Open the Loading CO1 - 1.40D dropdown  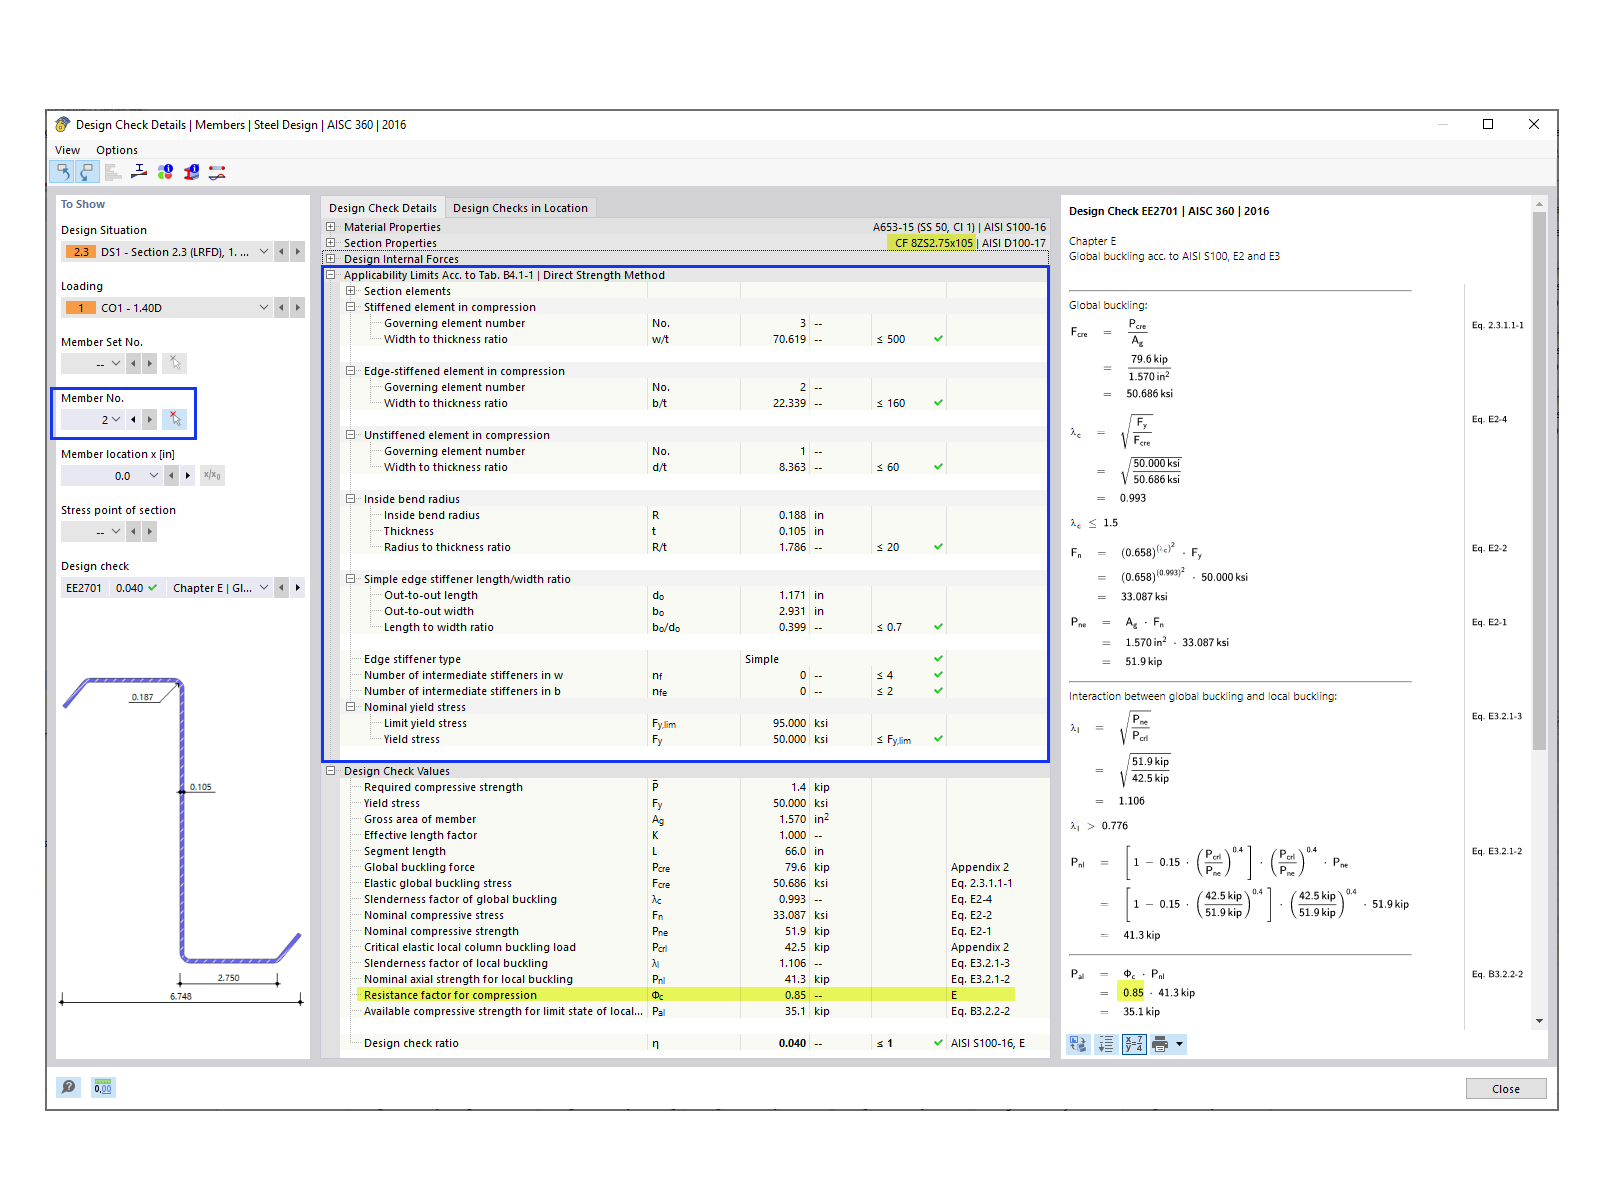point(263,307)
